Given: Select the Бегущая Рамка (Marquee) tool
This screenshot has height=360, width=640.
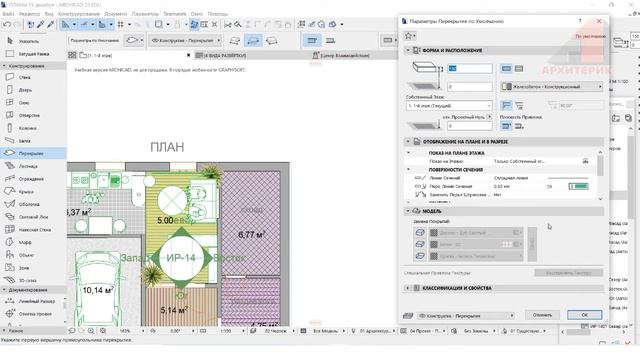Looking at the screenshot, I should (33, 54).
